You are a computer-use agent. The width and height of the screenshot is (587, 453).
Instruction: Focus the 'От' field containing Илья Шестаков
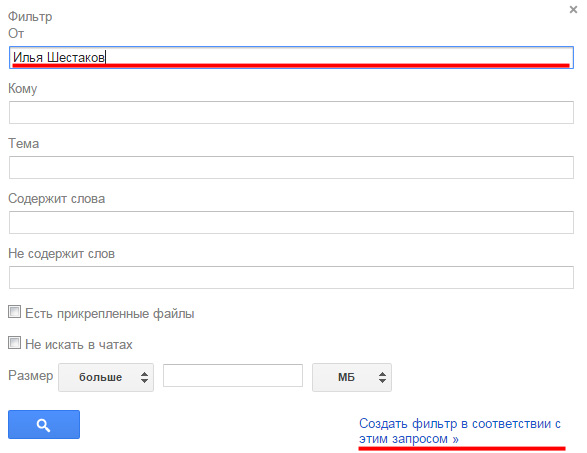[x=291, y=57]
